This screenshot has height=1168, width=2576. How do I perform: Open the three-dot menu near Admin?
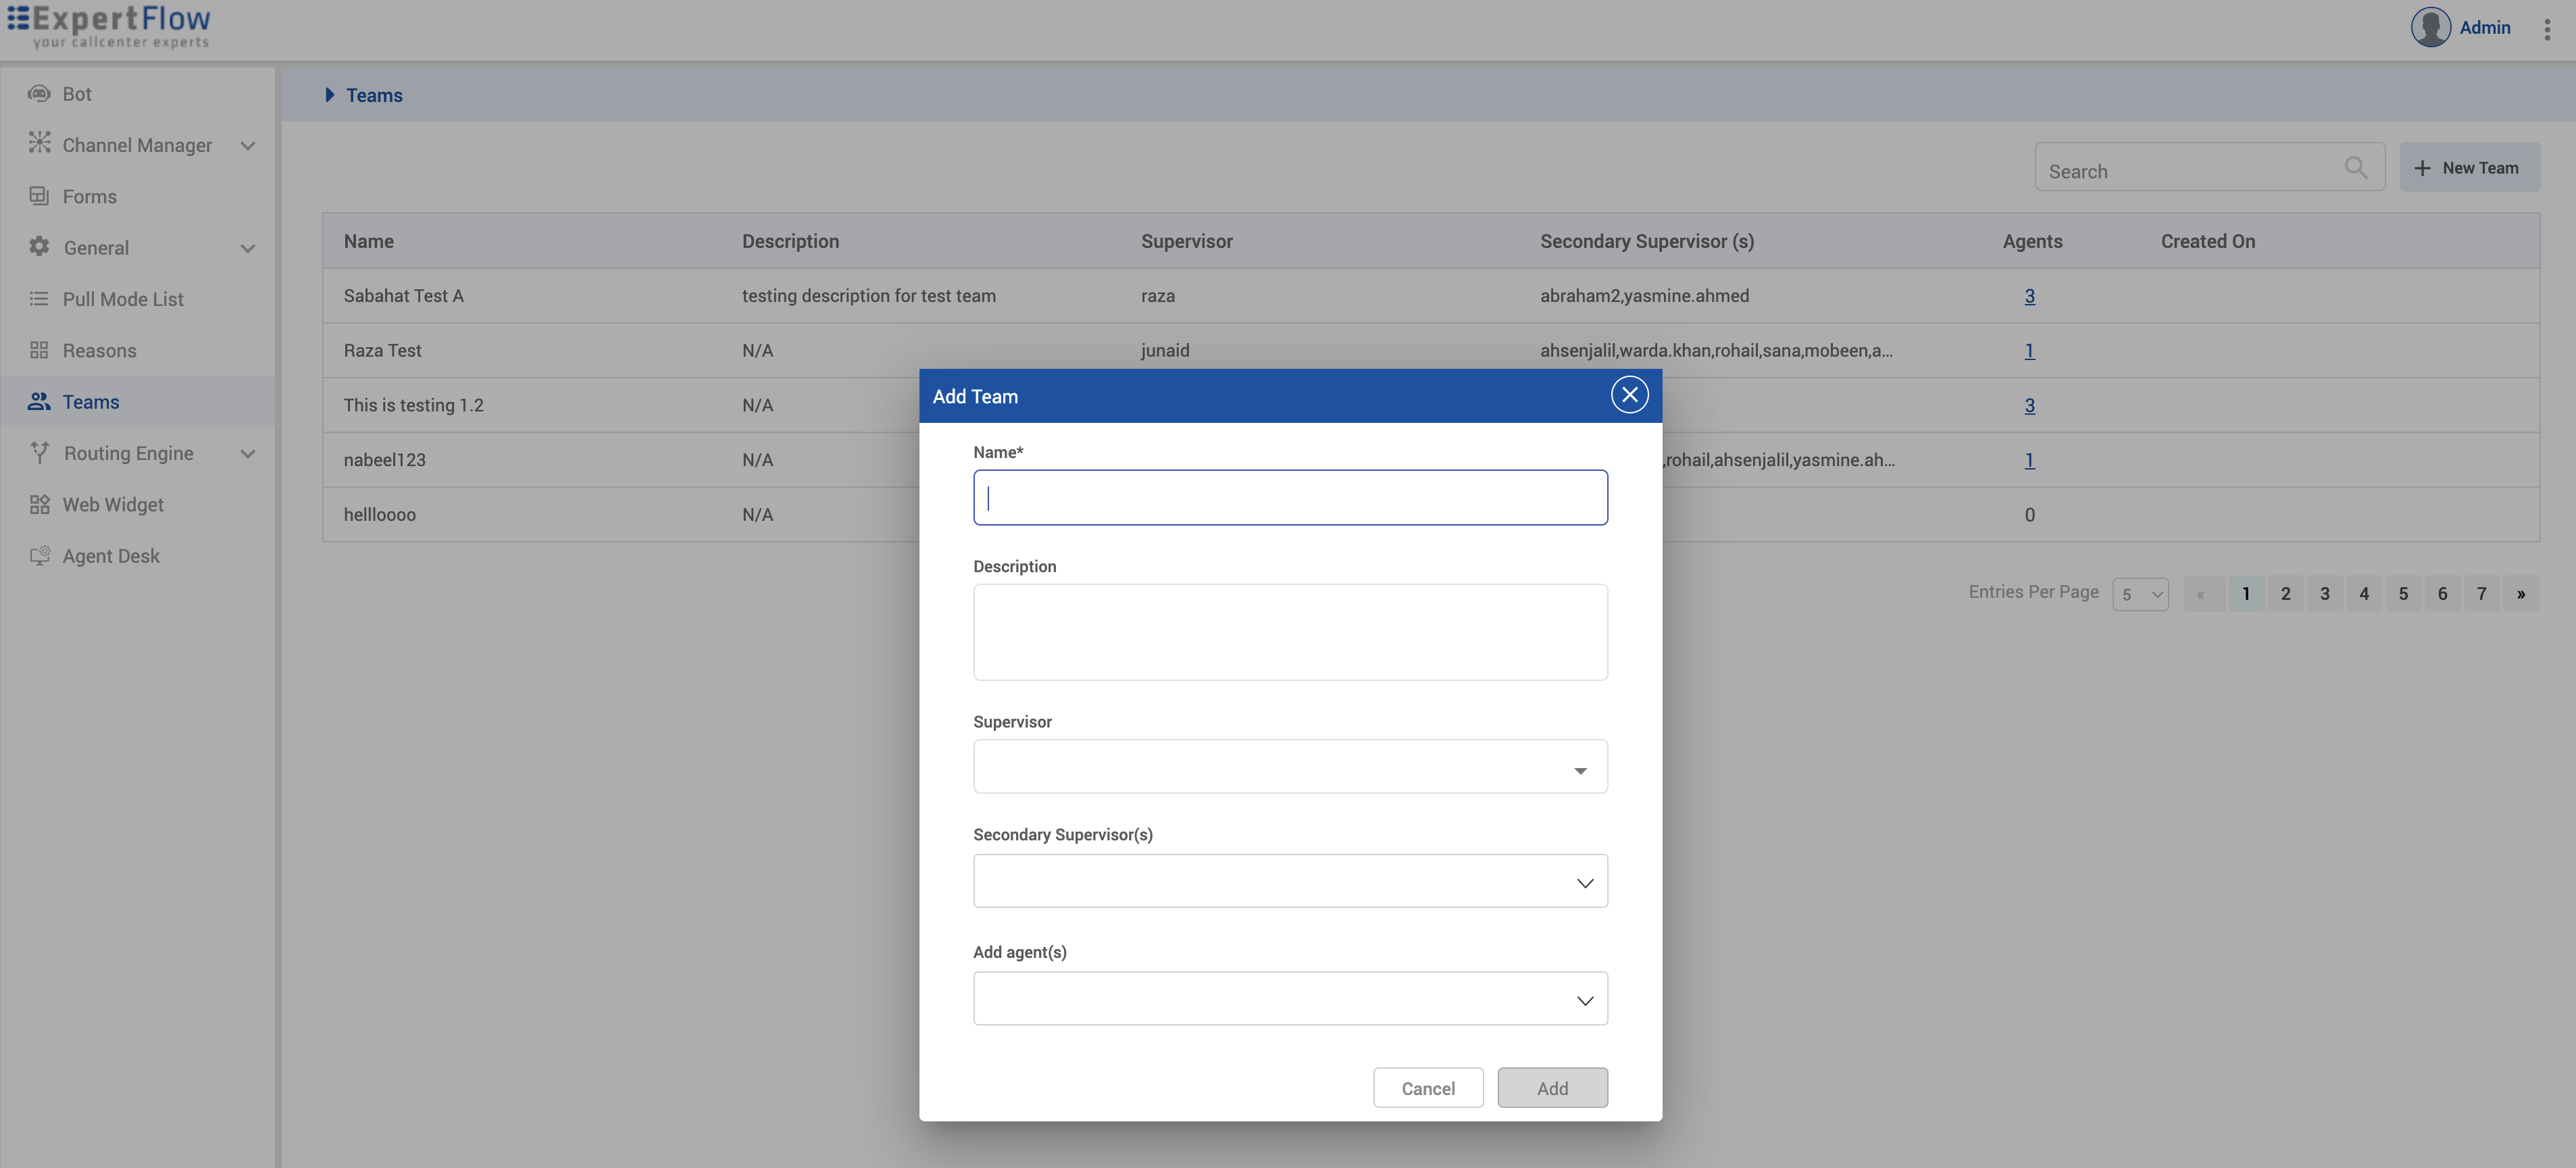point(2546,29)
